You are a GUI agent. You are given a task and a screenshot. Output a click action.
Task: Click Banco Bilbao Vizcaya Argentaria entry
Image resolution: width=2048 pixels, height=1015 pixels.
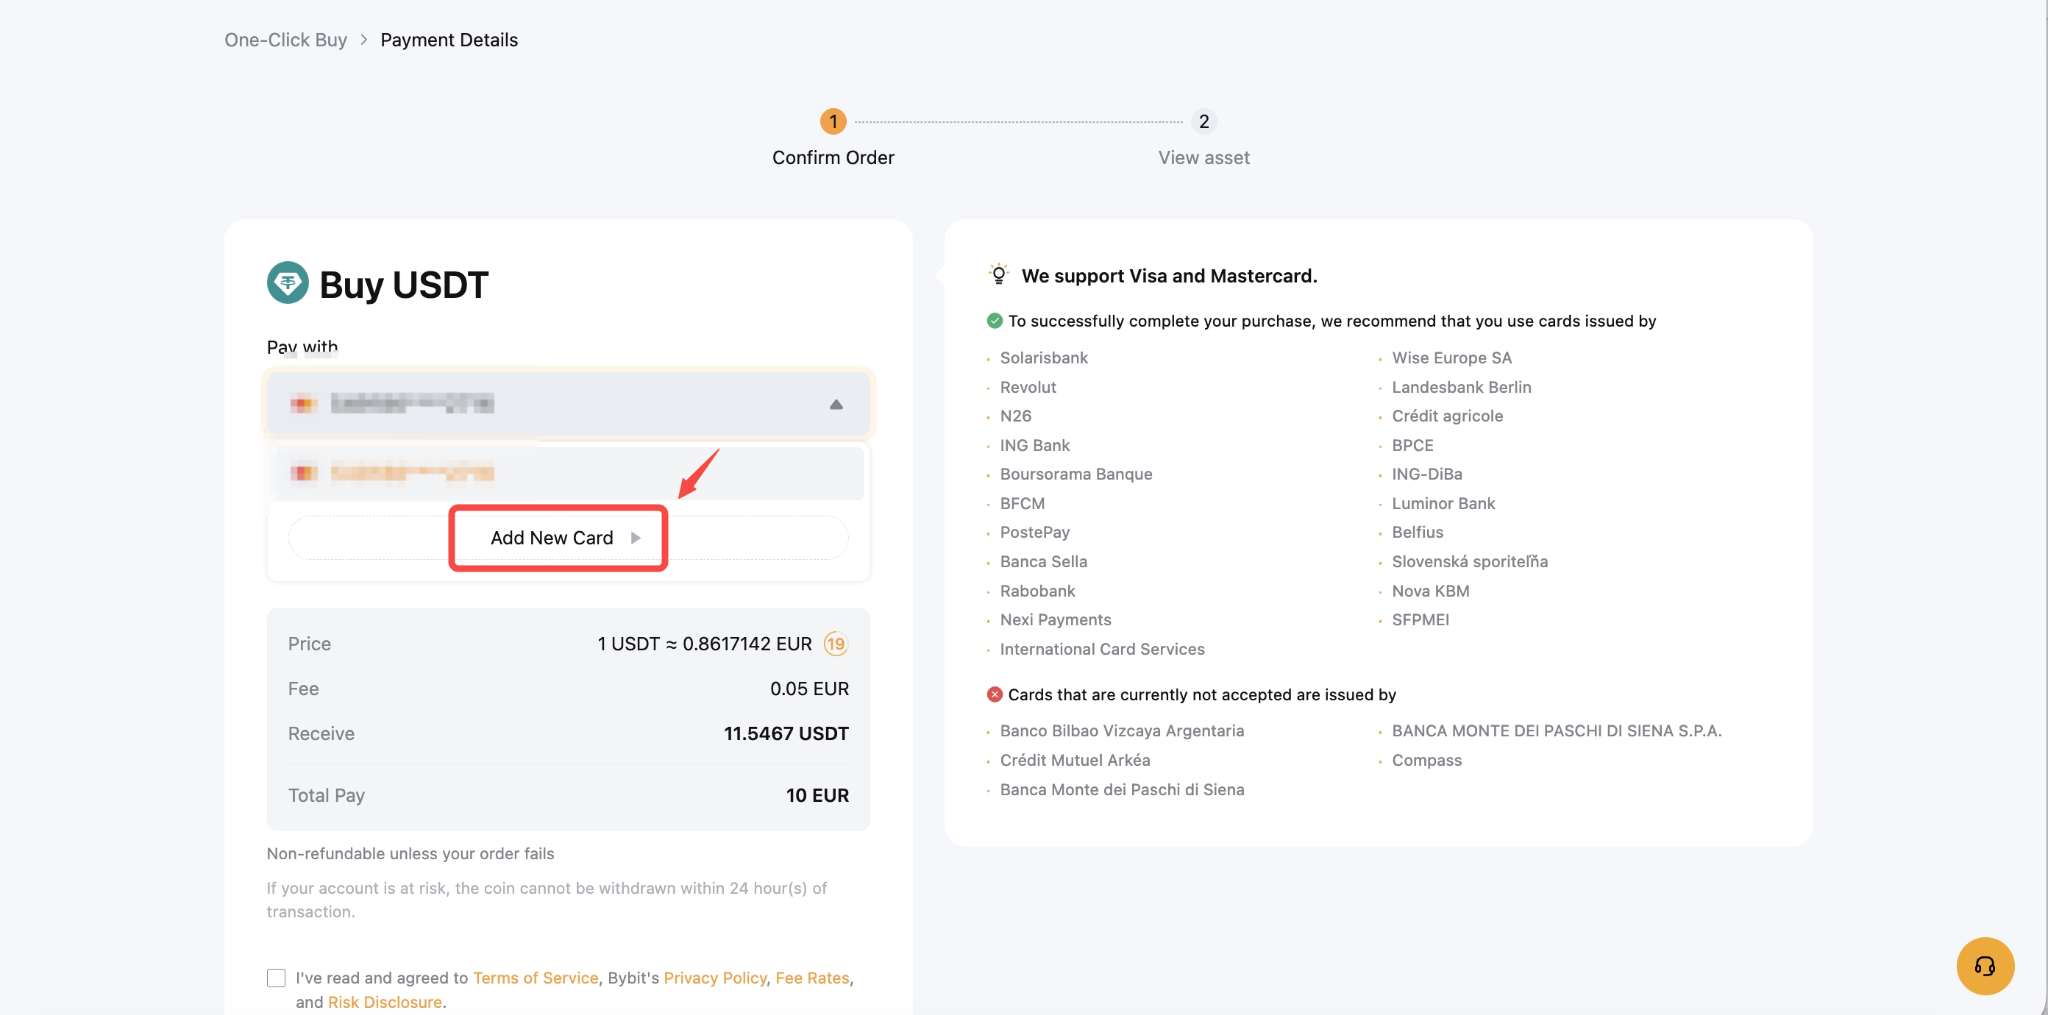pos(1122,731)
